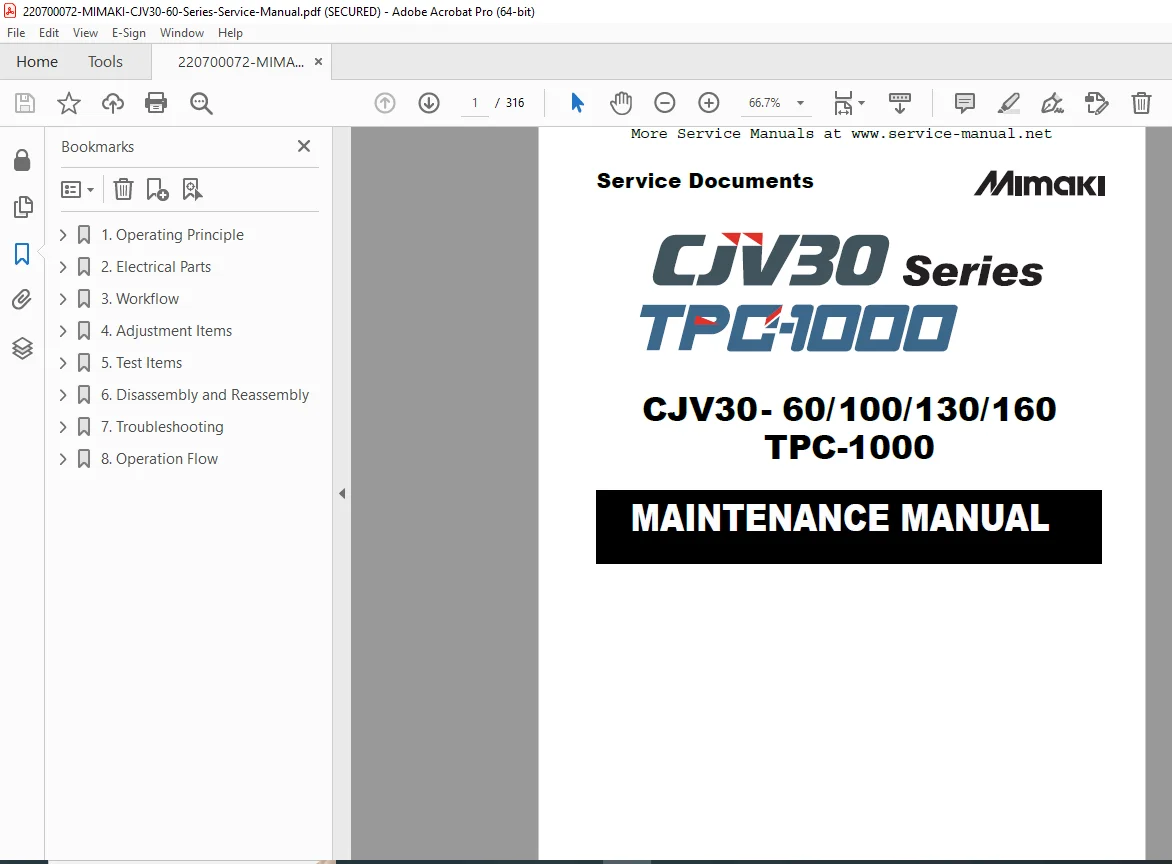Click the www.service-manual.net link text
Screen dimensions: 1172x864
[x=952, y=134]
